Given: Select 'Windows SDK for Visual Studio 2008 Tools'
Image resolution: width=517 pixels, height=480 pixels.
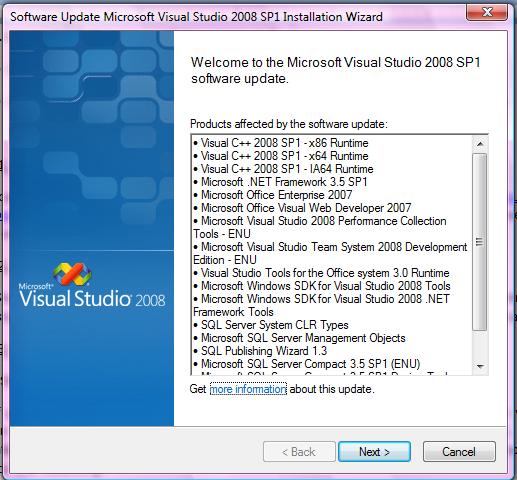Looking at the screenshot, I should (322, 286).
